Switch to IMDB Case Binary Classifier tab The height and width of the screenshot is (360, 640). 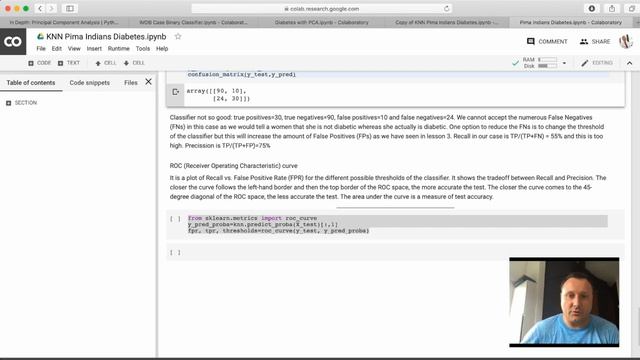click(193, 22)
